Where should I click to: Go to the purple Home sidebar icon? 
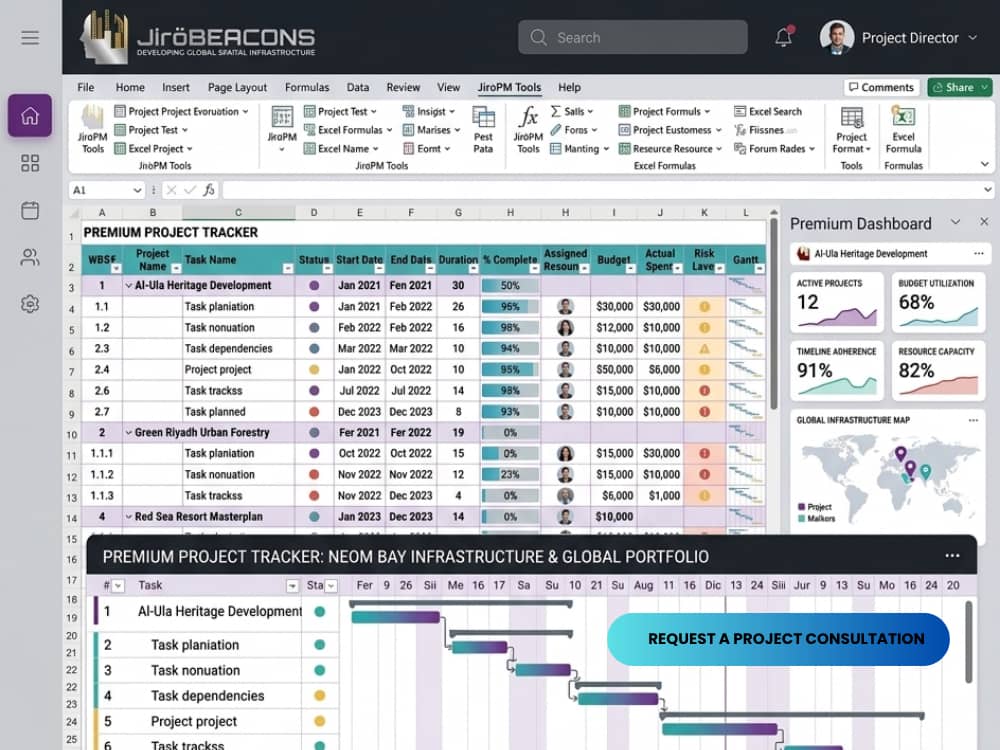tap(30, 115)
